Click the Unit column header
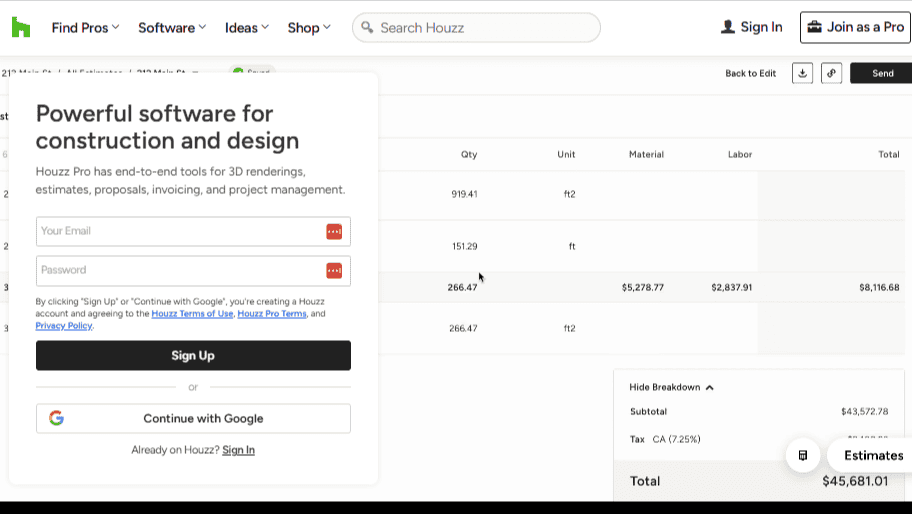Screen dimensions: 912x514 pos(566,154)
